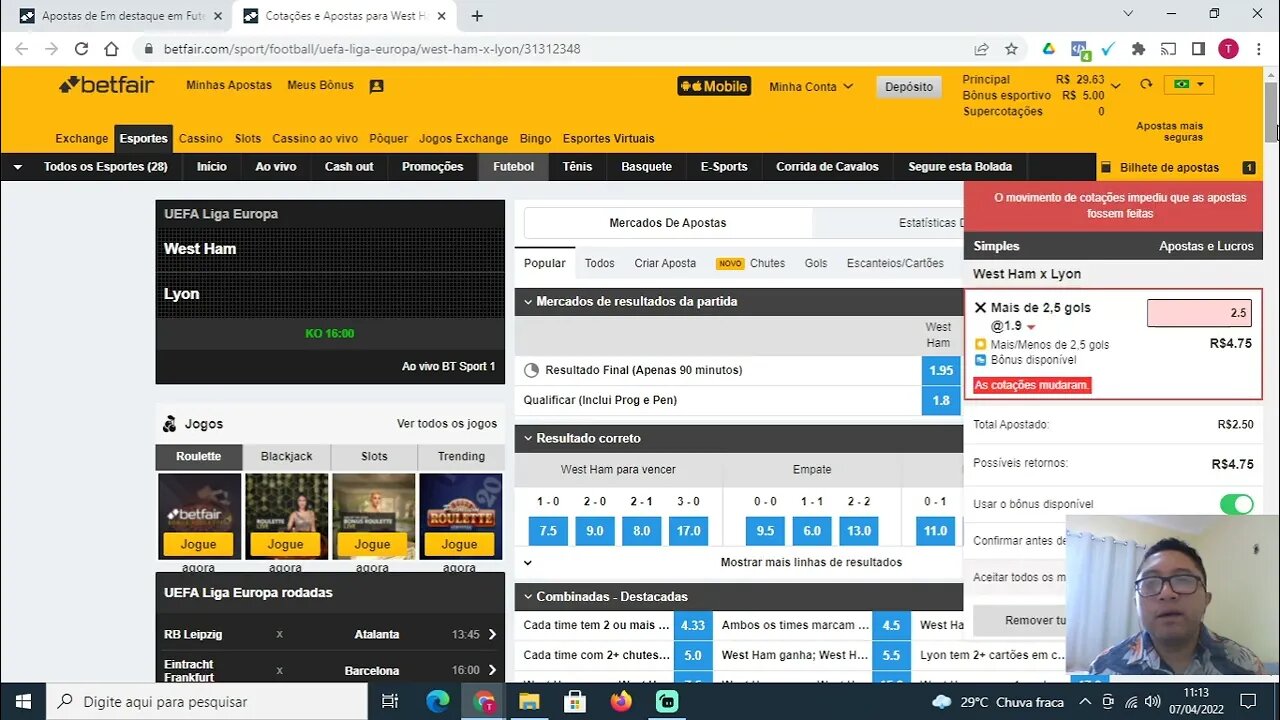
Task: Open the Brazil flag language selector
Action: [x=1189, y=84]
